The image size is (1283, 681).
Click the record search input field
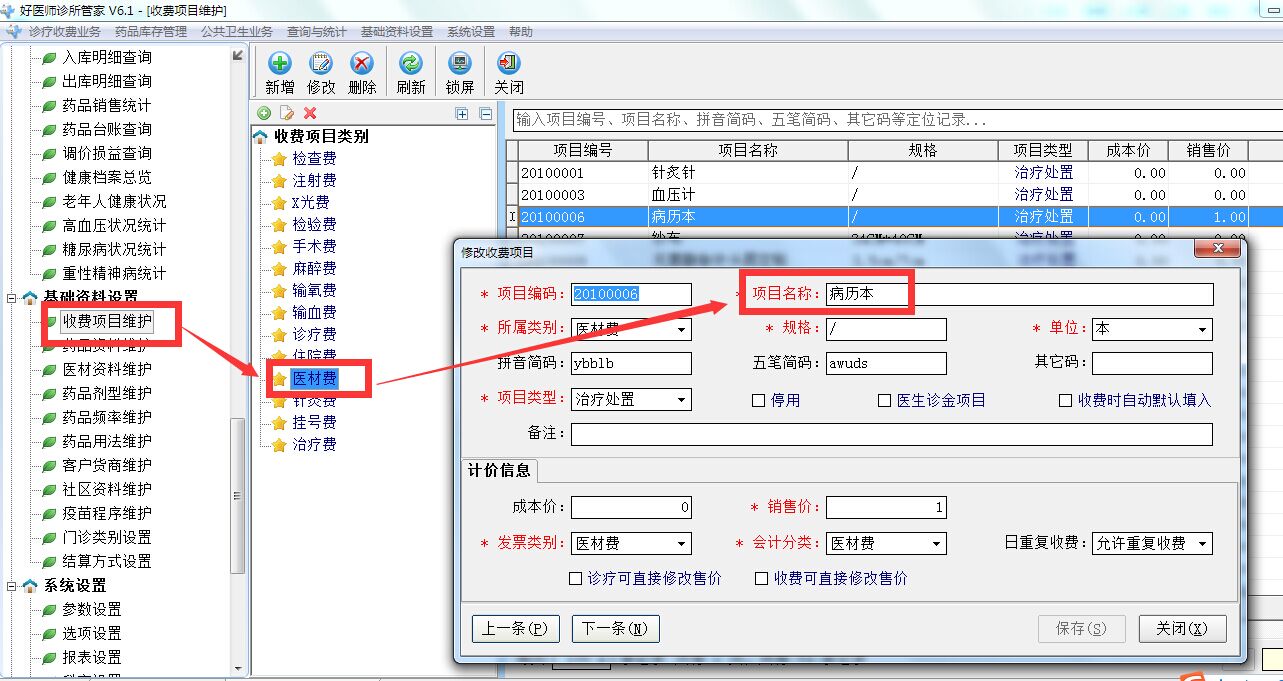897,119
